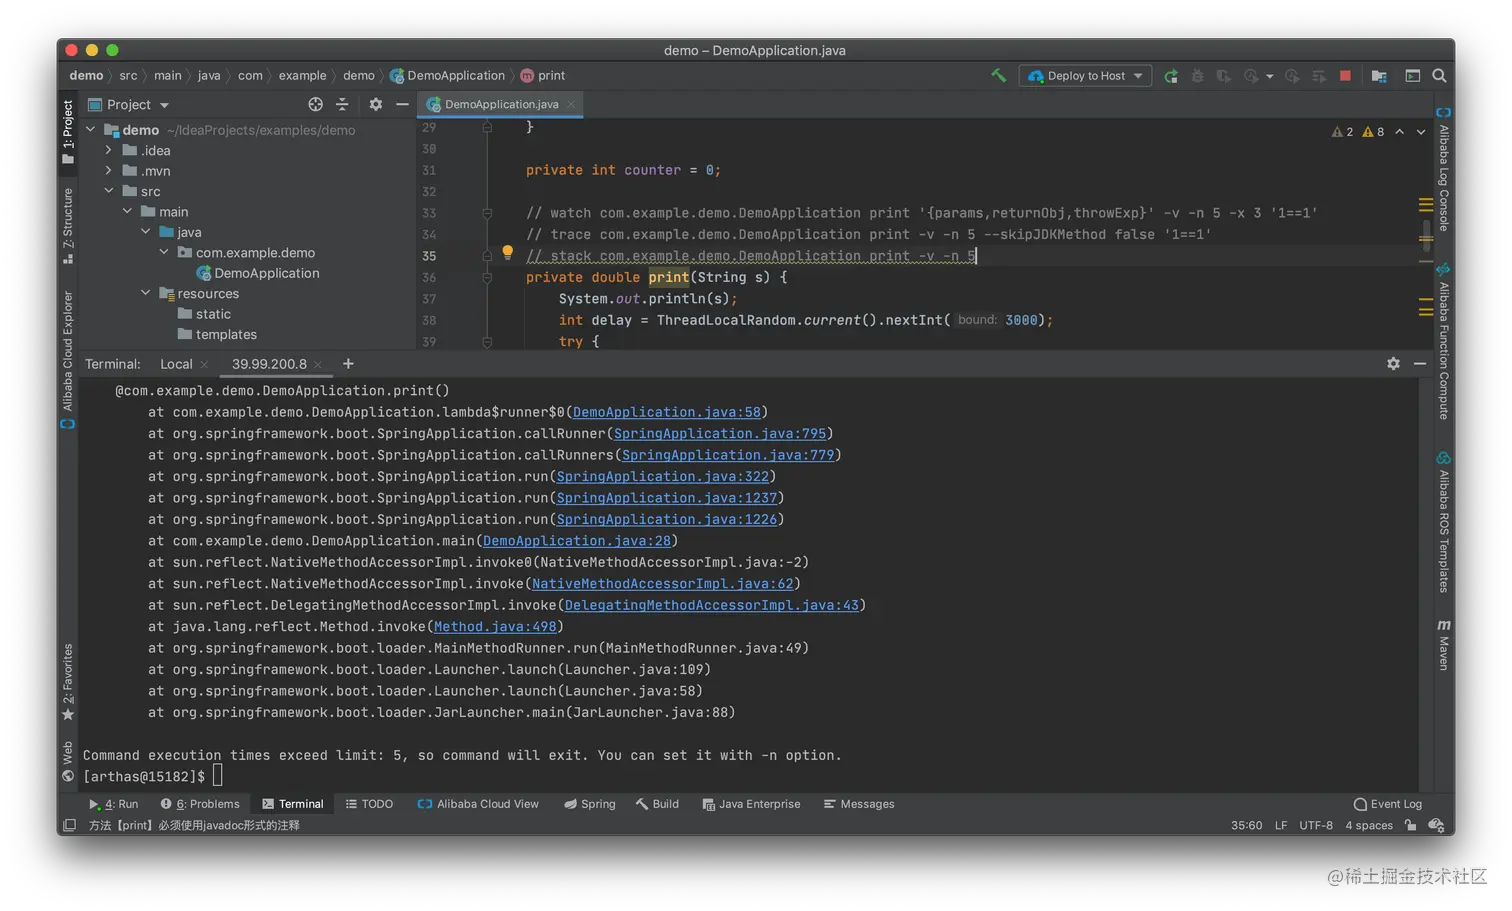Screen dimensions: 1512x911
Task: Open DemoApplication.java:58 link
Action: [x=666, y=412]
